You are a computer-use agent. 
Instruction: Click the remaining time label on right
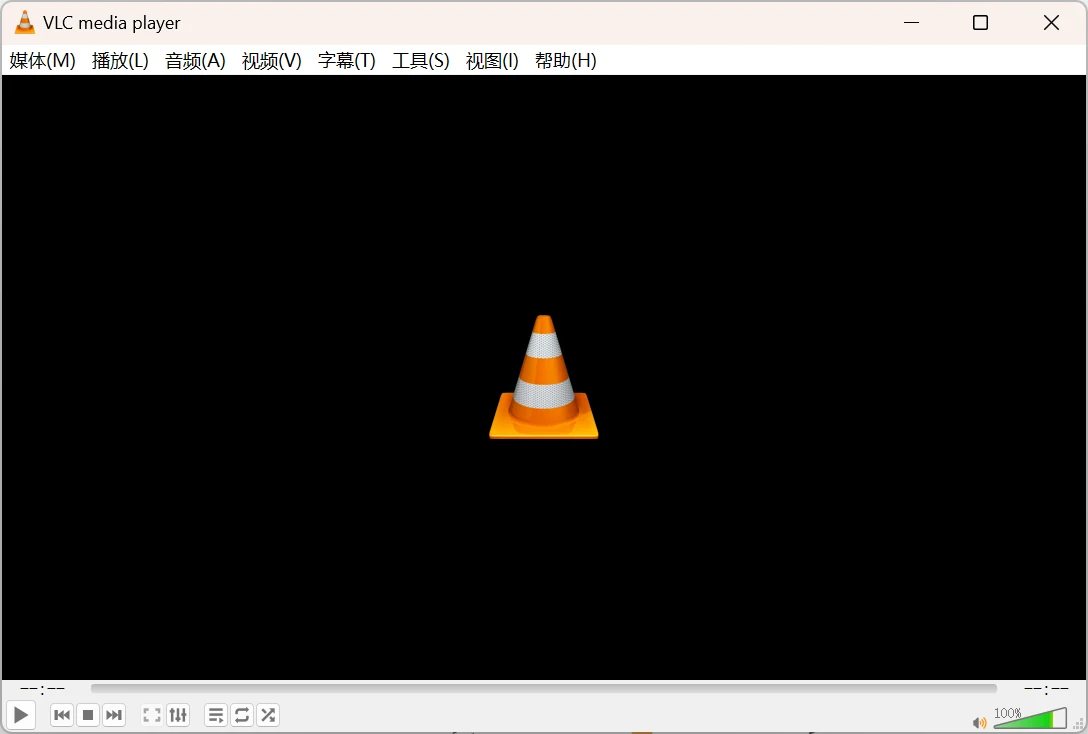click(1046, 689)
